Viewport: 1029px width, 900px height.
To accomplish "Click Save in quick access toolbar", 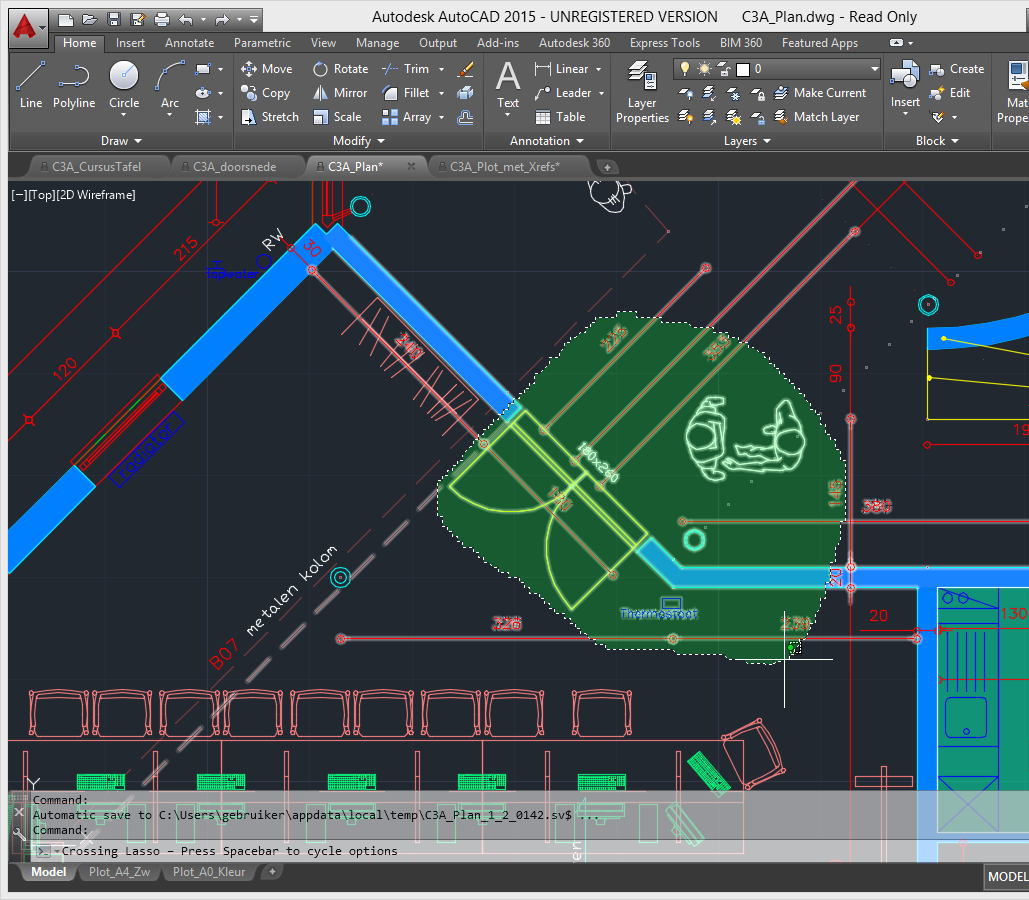I will click(114, 20).
